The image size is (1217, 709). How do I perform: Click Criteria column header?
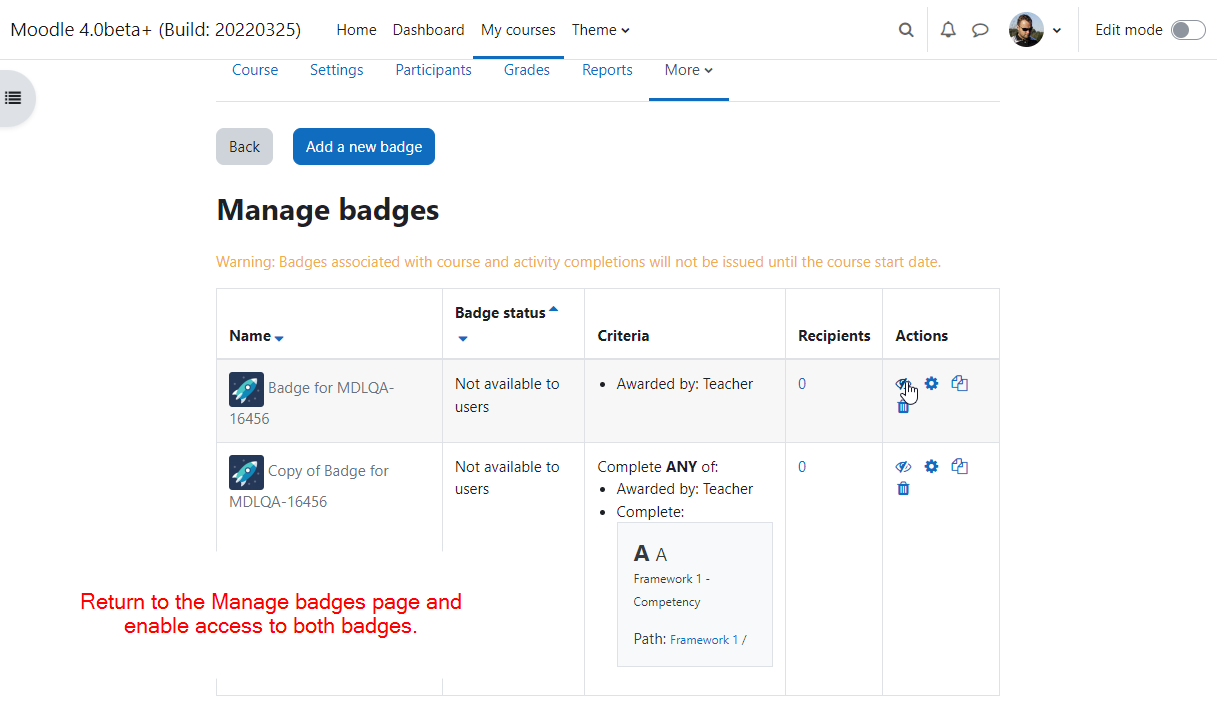[623, 336]
